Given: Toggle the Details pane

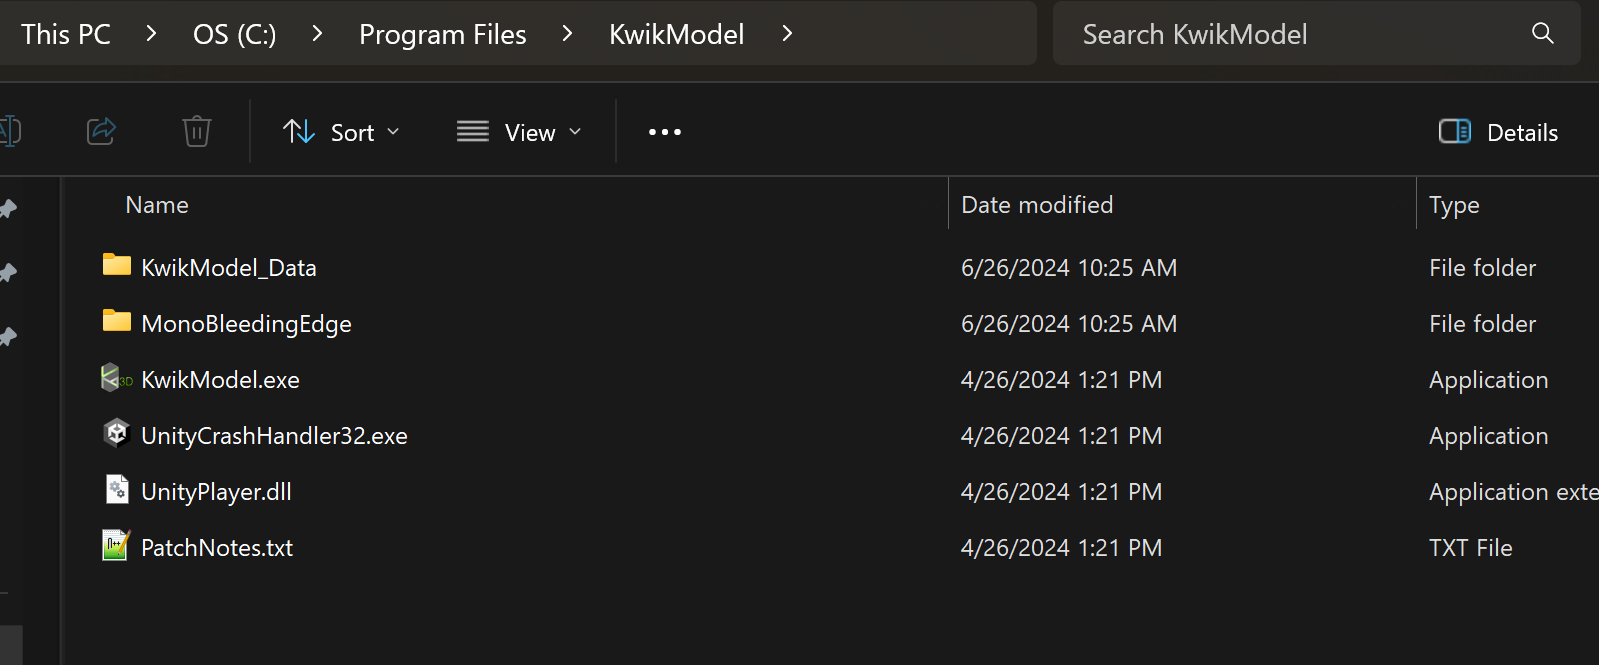Looking at the screenshot, I should 1497,131.
